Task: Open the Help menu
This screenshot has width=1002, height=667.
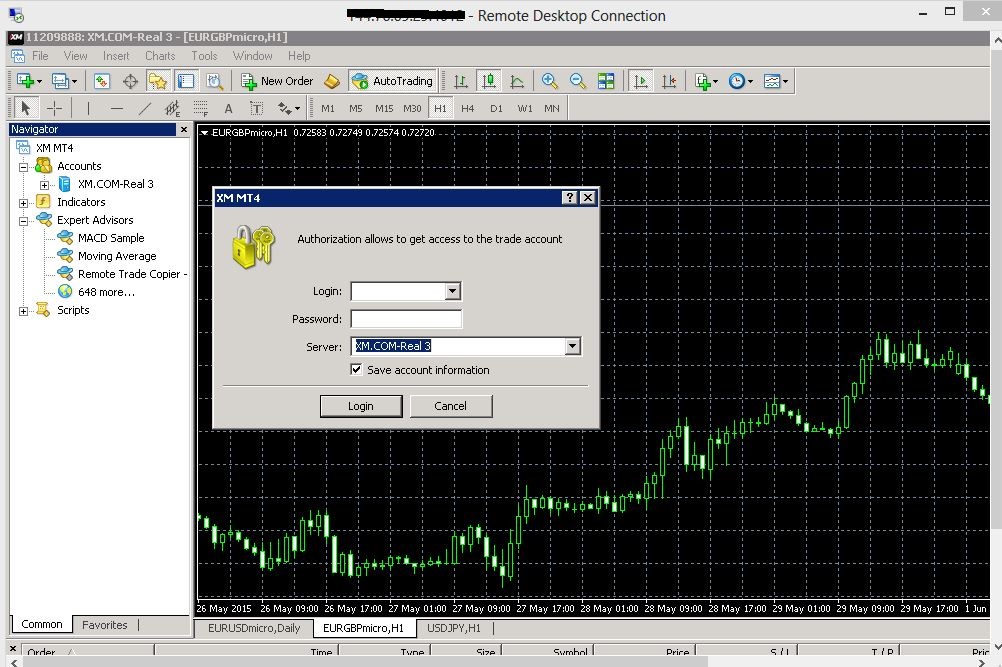Action: pyautogui.click(x=299, y=56)
